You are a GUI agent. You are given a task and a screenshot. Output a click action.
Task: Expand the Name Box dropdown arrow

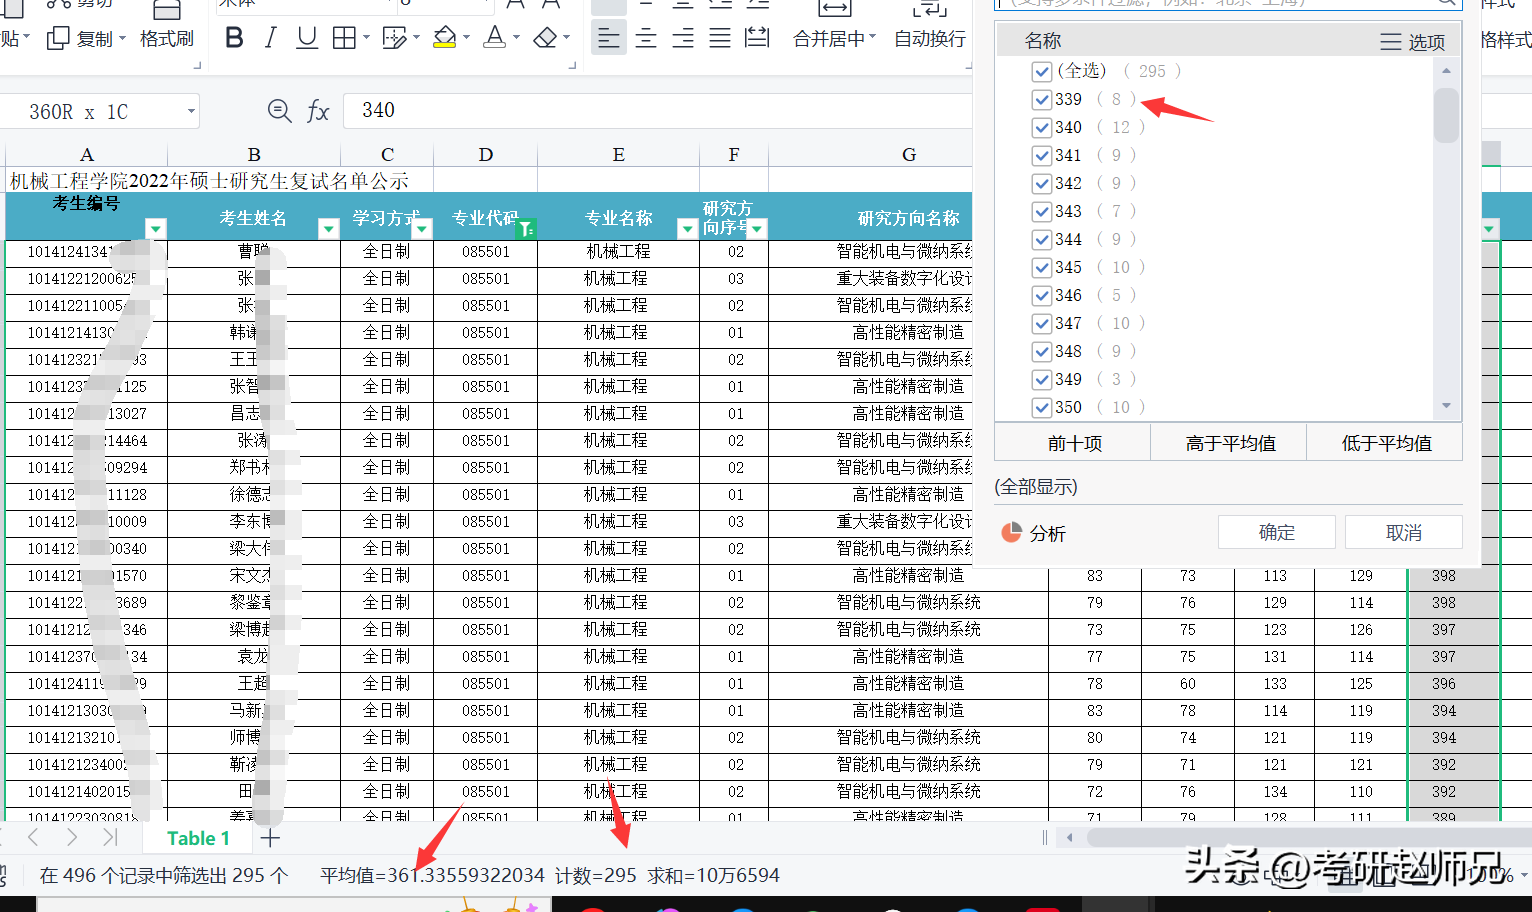(x=191, y=111)
